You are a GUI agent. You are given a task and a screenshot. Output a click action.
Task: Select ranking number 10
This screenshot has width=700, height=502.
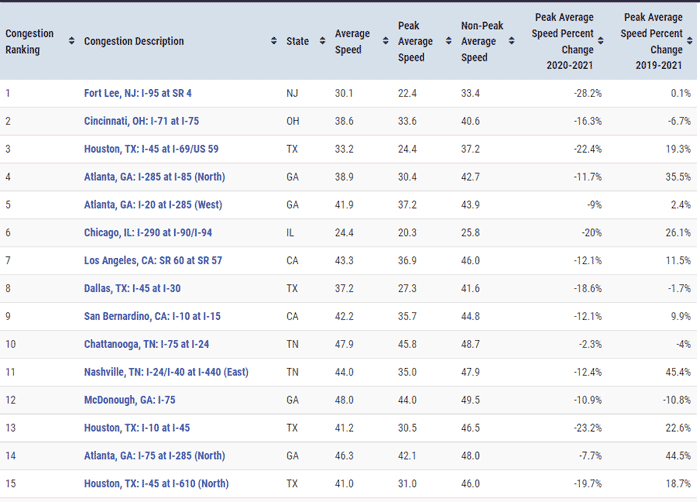click(x=11, y=344)
